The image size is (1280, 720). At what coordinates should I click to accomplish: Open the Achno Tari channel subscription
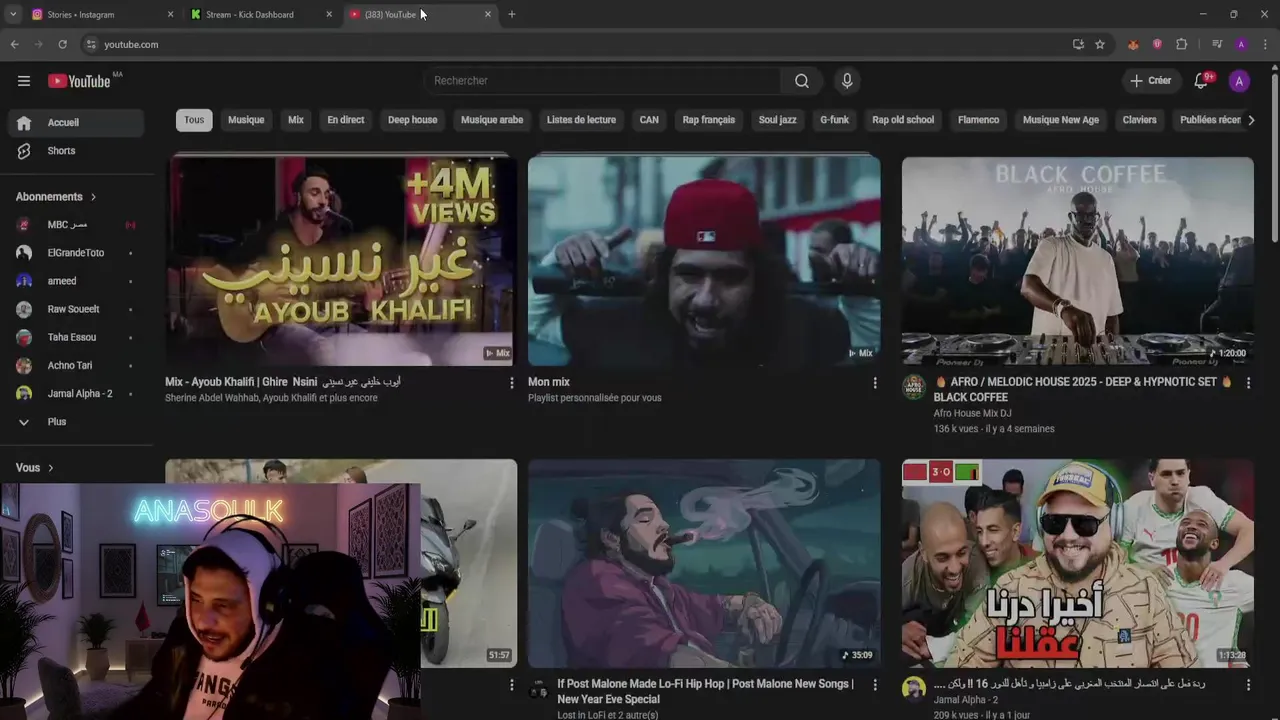[76, 365]
